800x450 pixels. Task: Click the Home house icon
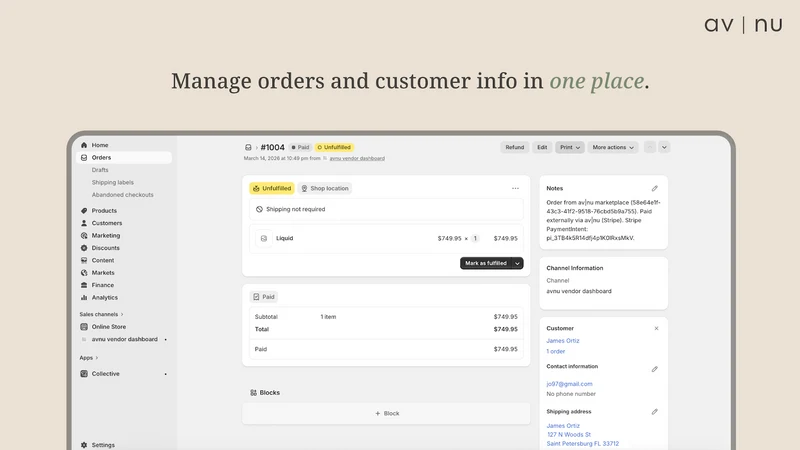coord(84,145)
